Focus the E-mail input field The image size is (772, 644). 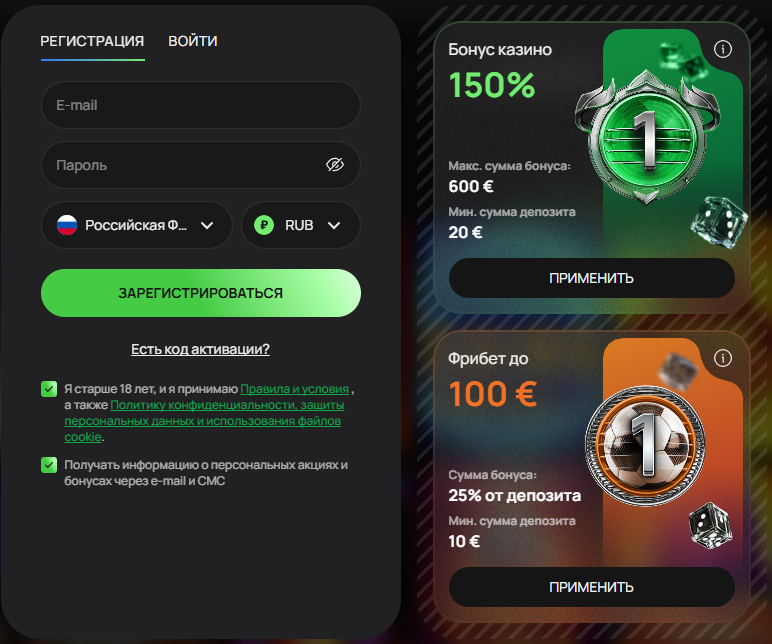tap(201, 105)
